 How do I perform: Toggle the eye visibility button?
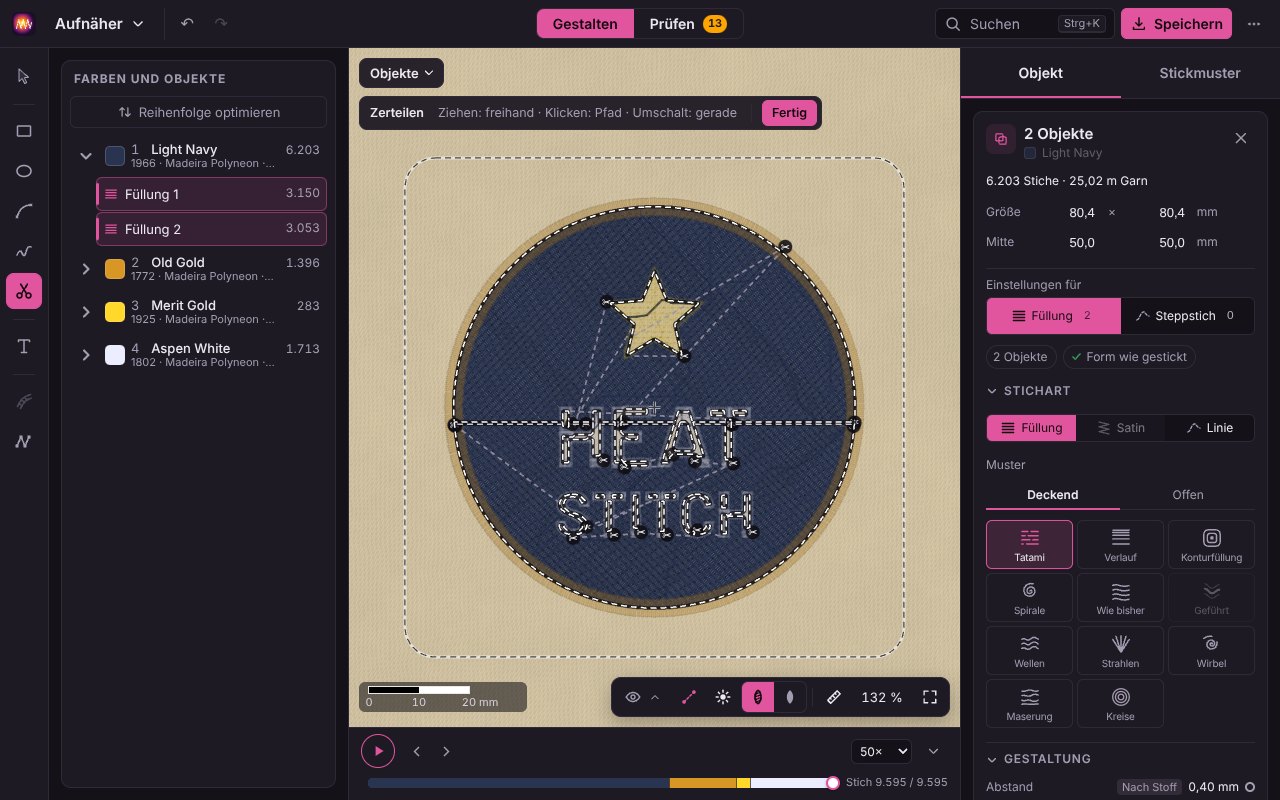click(633, 697)
